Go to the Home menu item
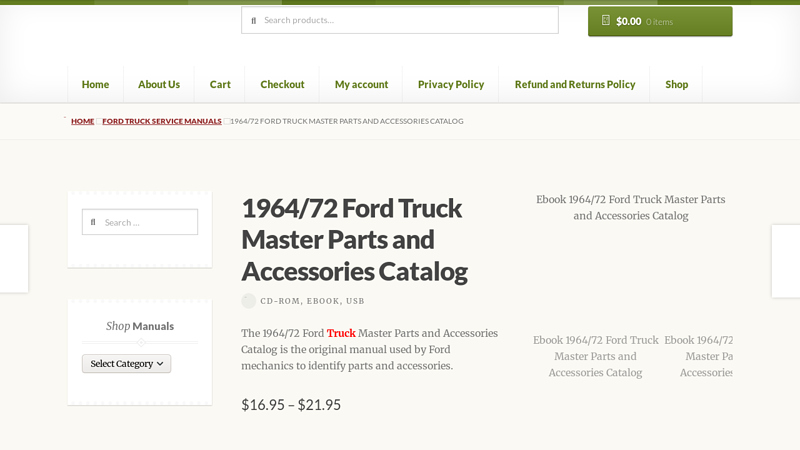 [95, 85]
